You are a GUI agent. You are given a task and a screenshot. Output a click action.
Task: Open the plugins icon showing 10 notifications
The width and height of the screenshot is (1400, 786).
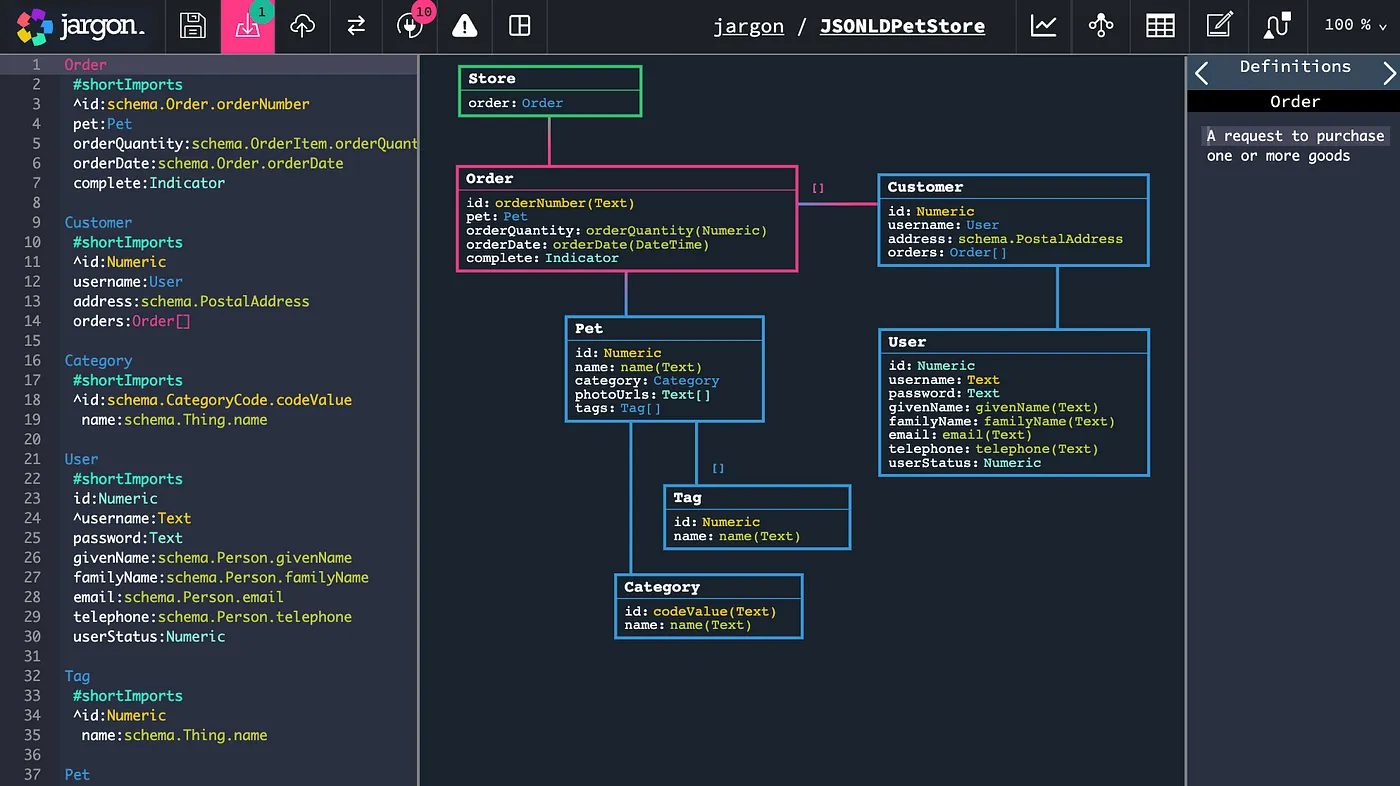pos(409,26)
